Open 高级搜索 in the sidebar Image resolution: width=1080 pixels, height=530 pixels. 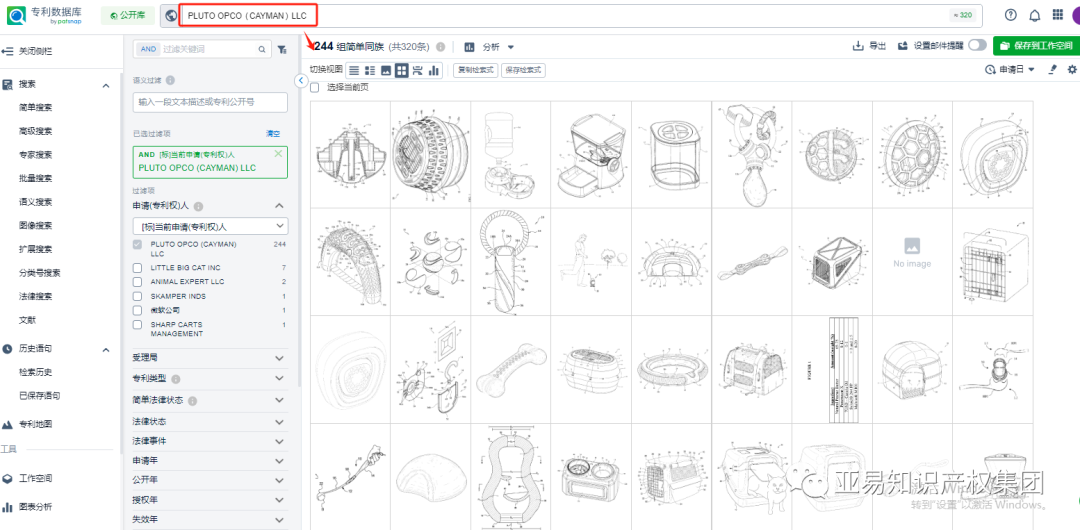pyautogui.click(x=36, y=131)
